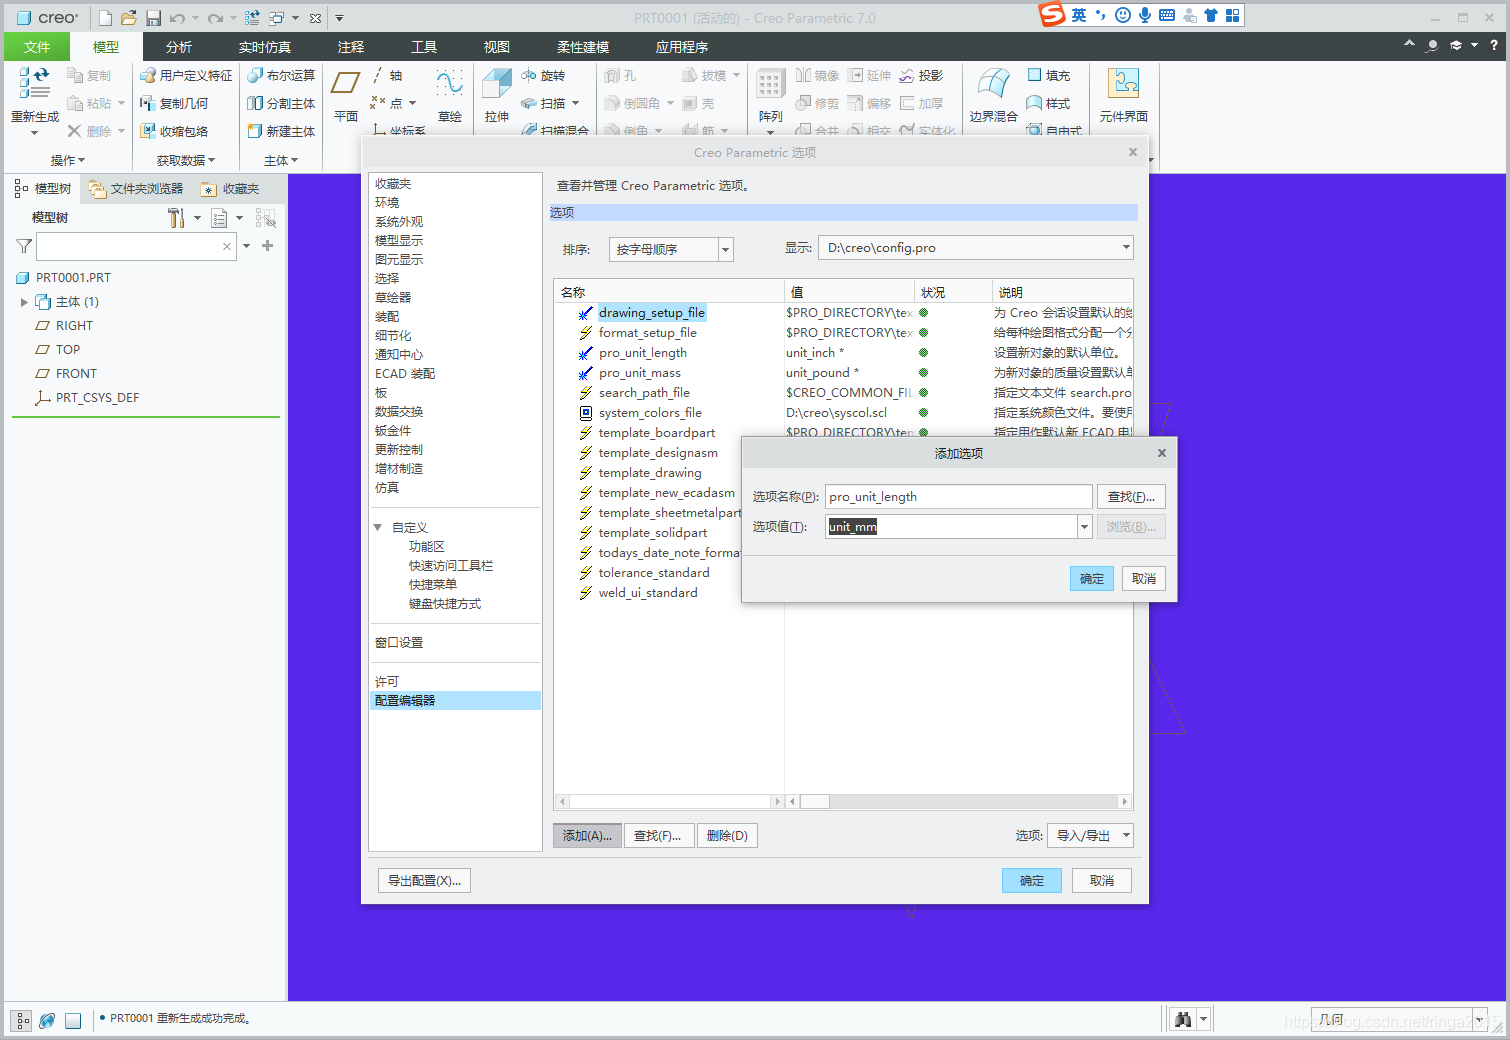Click the 重新生成 regenerate icon
The height and width of the screenshot is (1040, 1510).
point(35,83)
